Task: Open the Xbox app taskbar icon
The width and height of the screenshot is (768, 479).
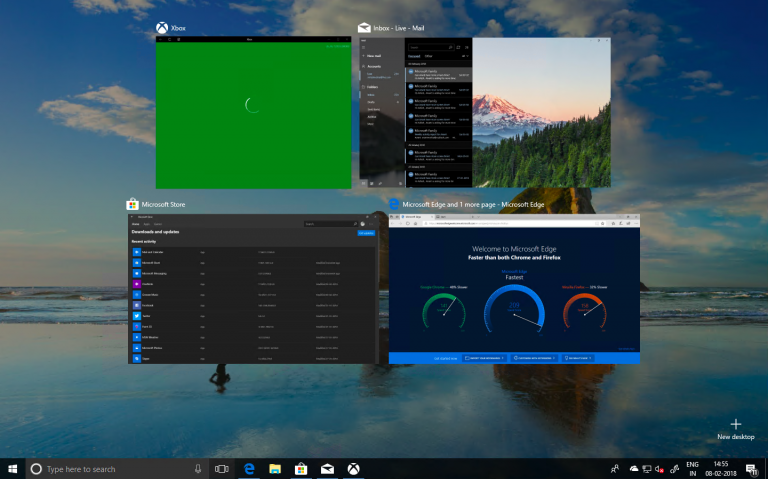Action: (x=353, y=468)
